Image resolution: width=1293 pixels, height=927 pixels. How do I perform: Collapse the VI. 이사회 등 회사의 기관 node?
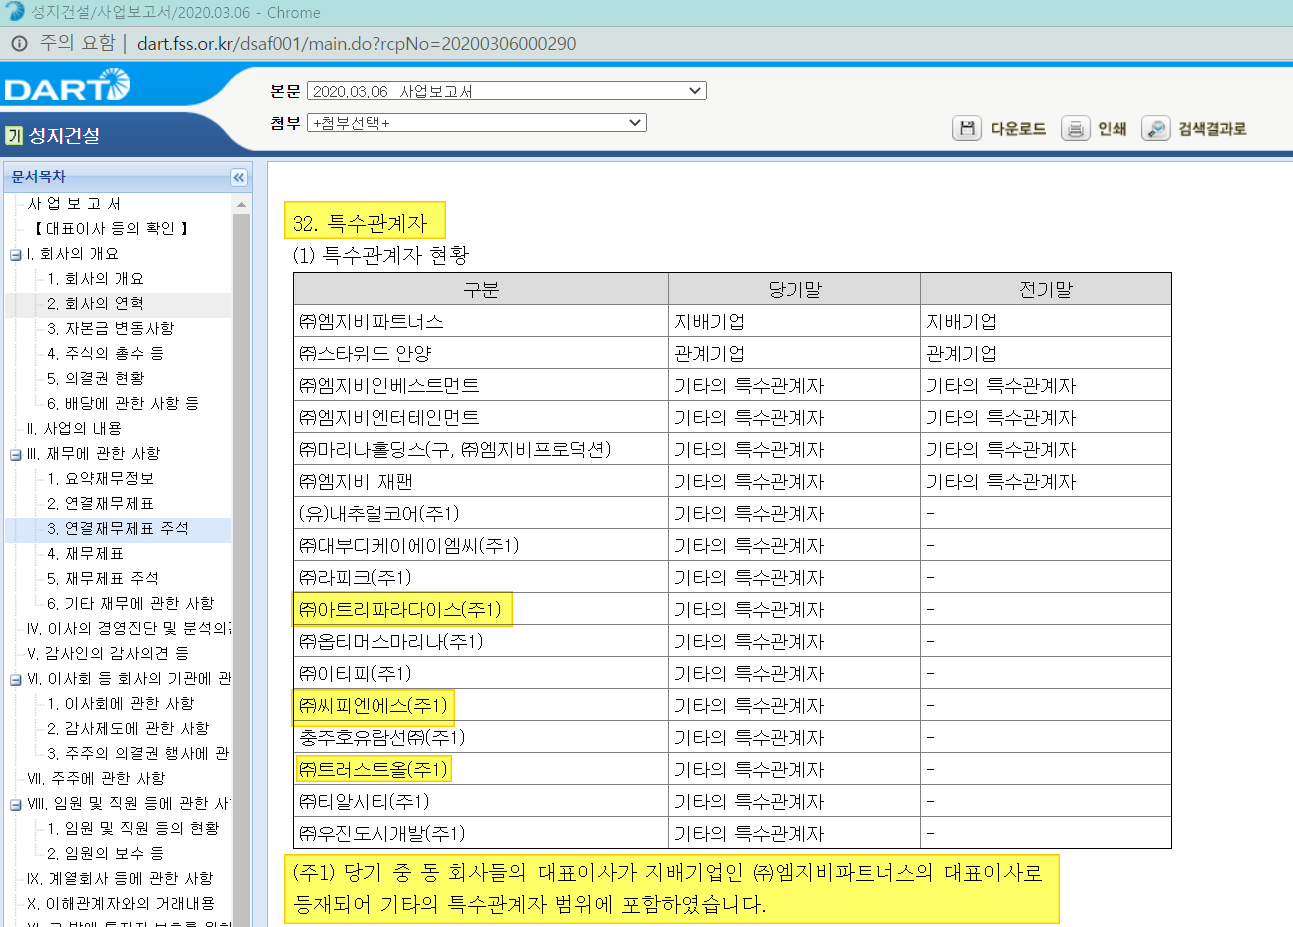point(15,679)
